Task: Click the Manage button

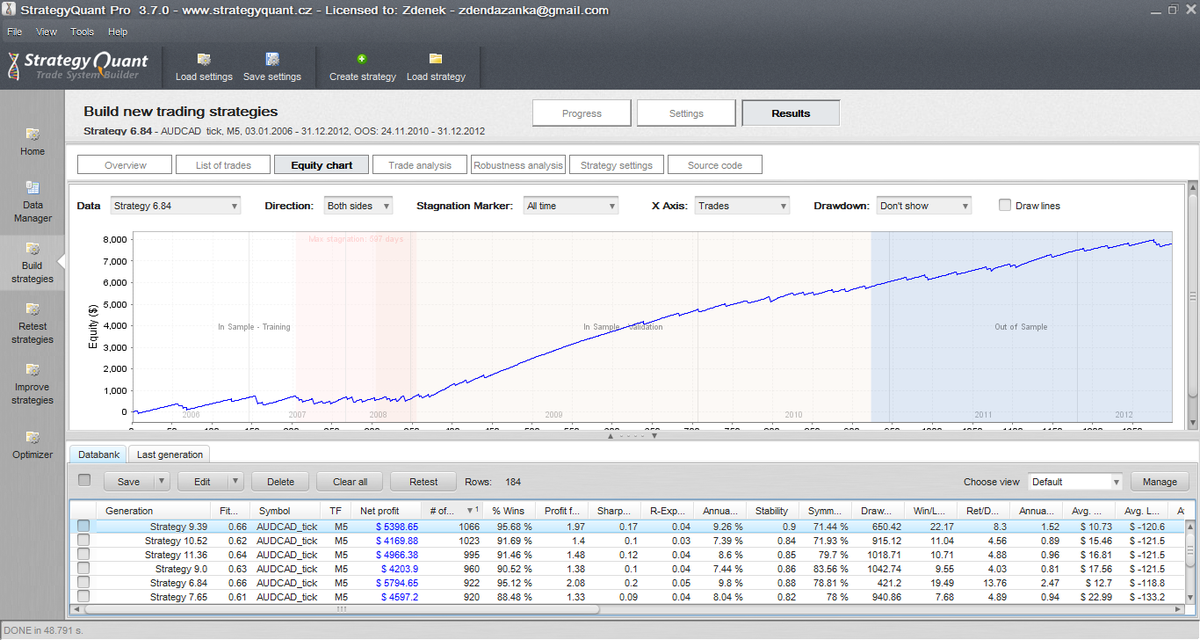Action: 1160,481
